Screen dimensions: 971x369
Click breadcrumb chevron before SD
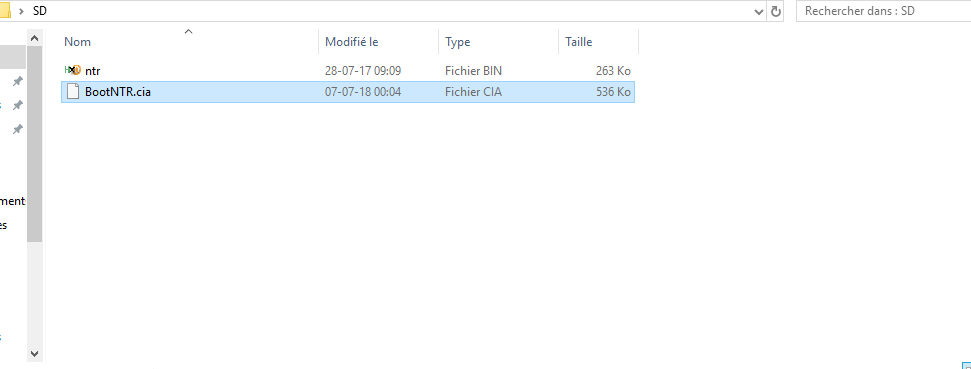pos(22,11)
